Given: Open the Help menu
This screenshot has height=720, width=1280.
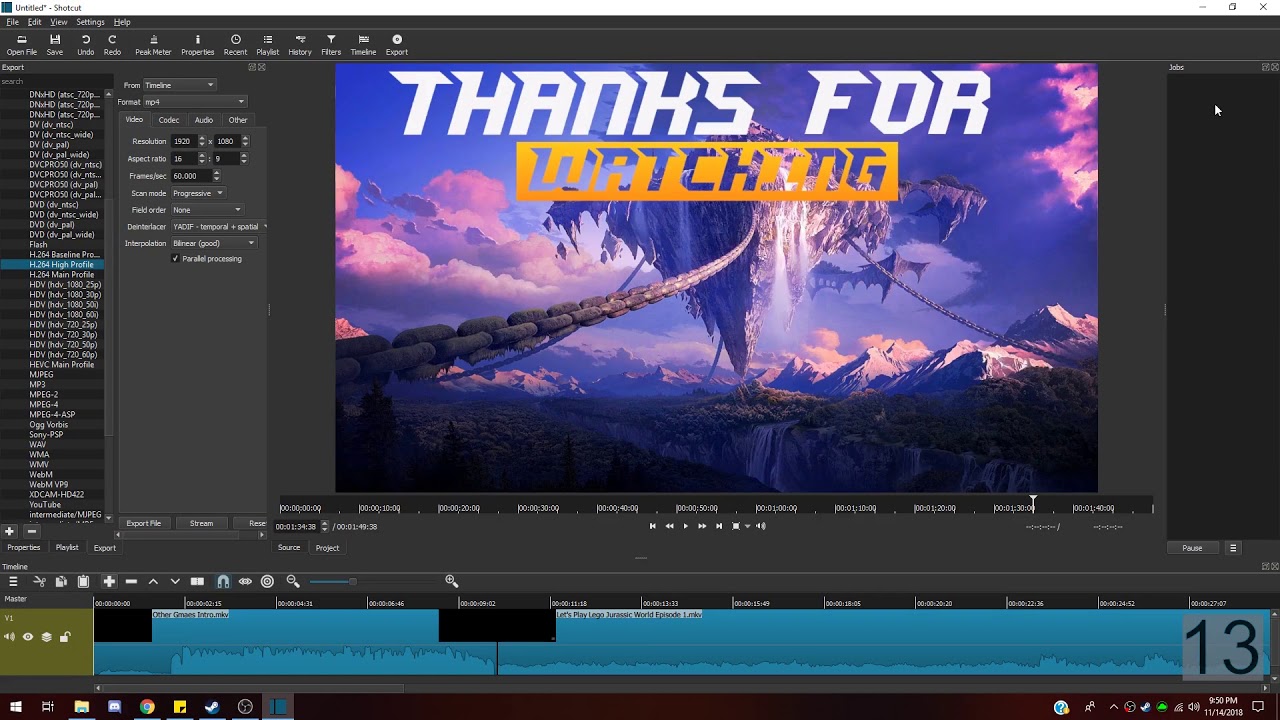Looking at the screenshot, I should point(122,22).
